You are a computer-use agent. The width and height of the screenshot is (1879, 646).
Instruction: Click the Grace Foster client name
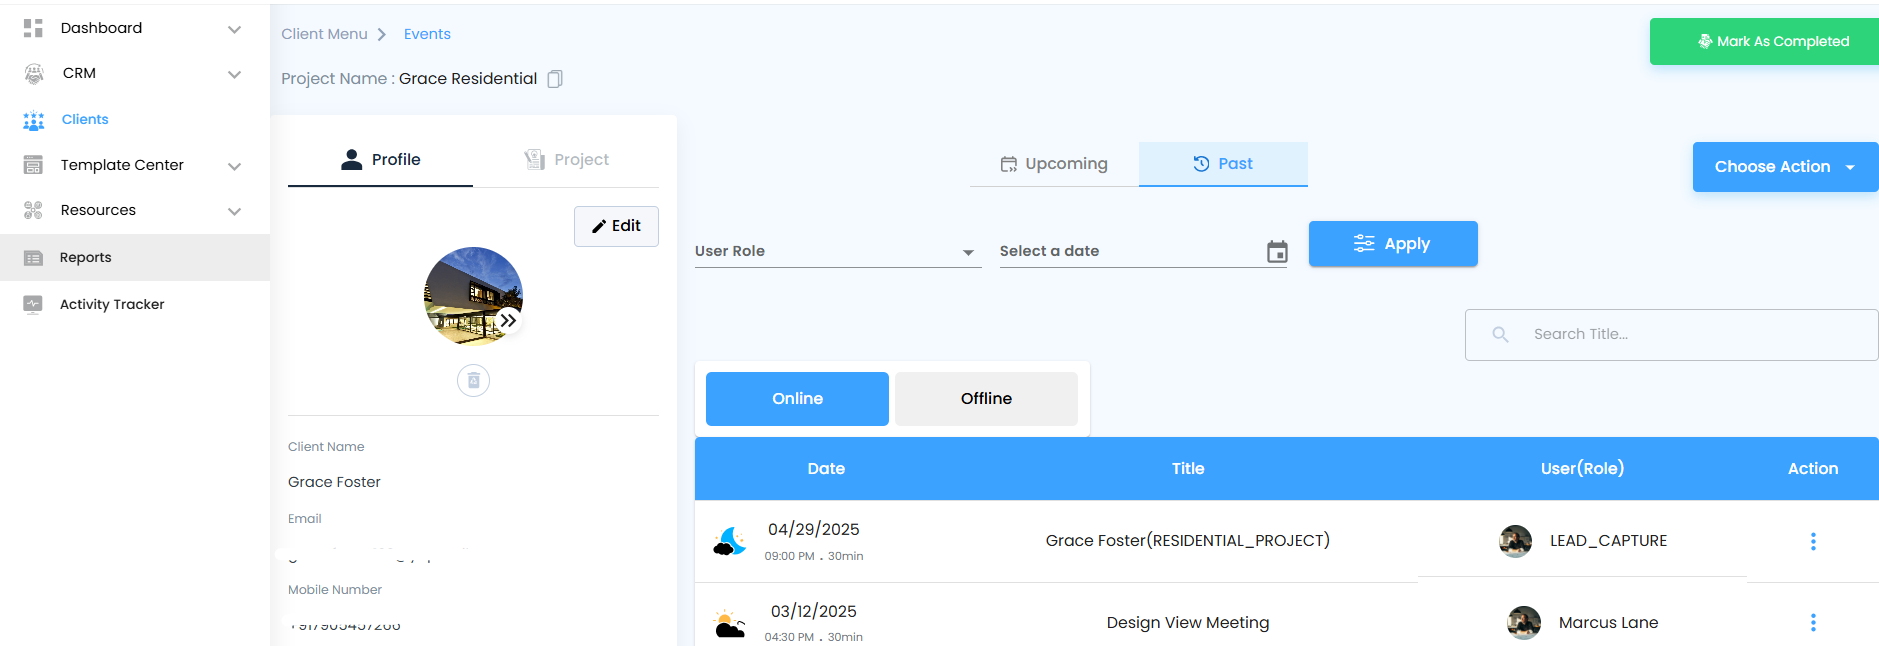334,482
